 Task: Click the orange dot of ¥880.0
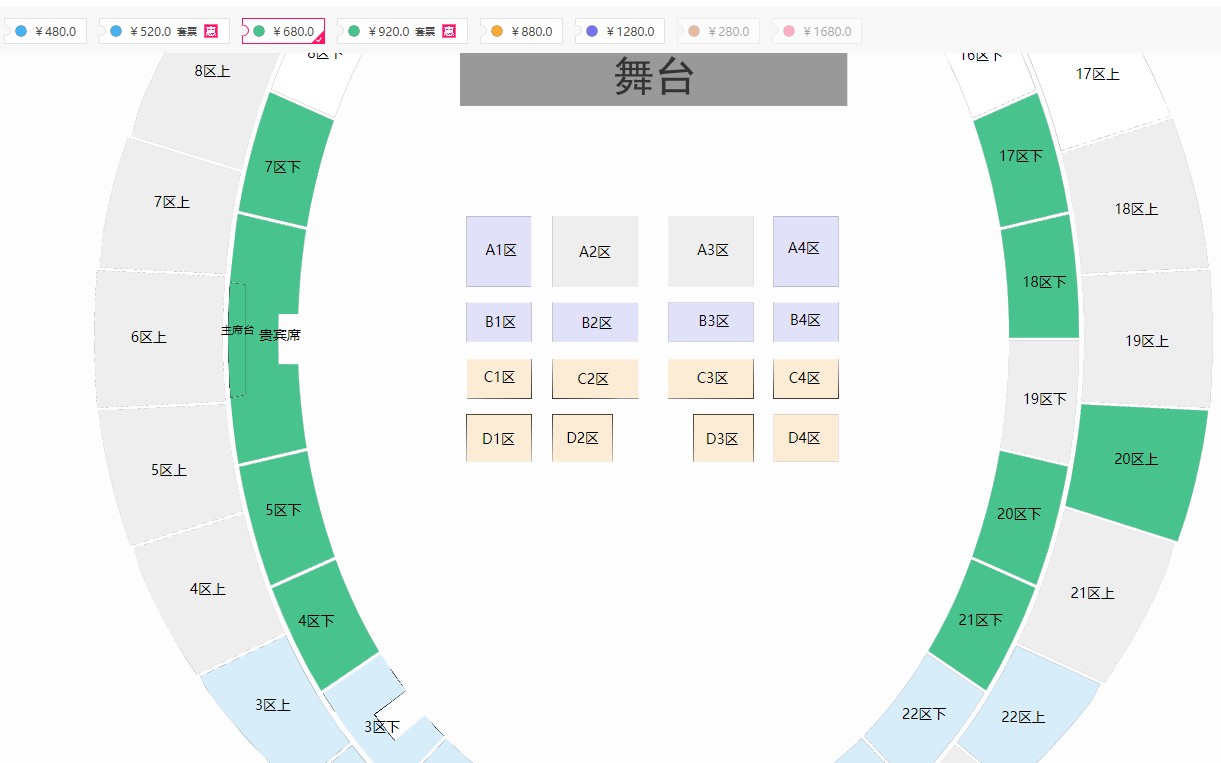point(497,32)
